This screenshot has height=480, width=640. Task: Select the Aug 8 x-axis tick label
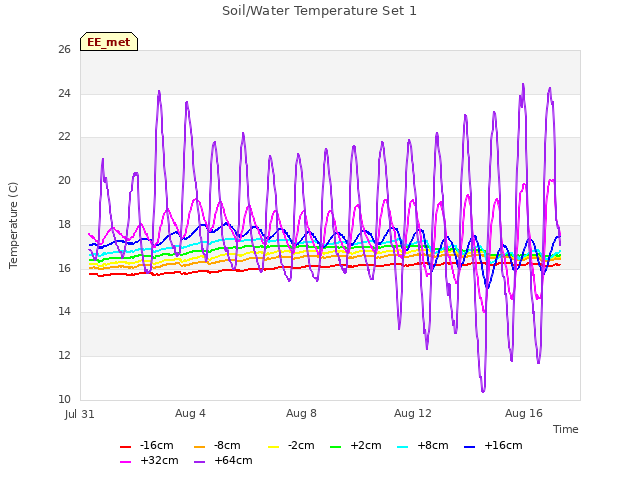pos(301,413)
